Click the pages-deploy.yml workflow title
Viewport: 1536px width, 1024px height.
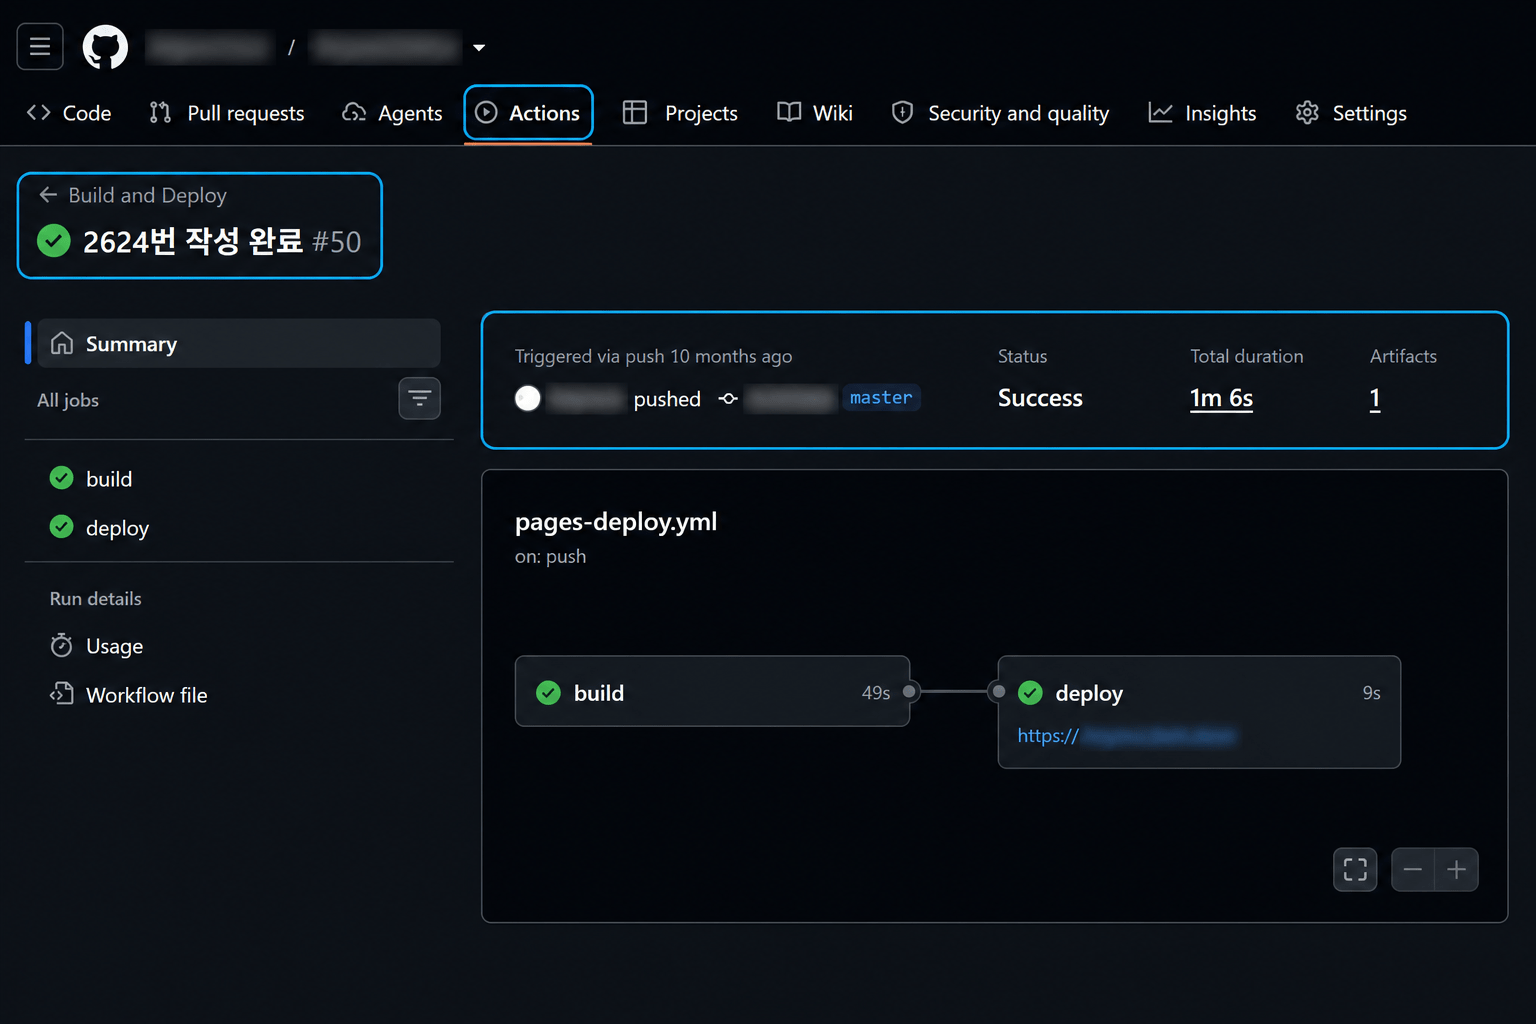click(616, 522)
